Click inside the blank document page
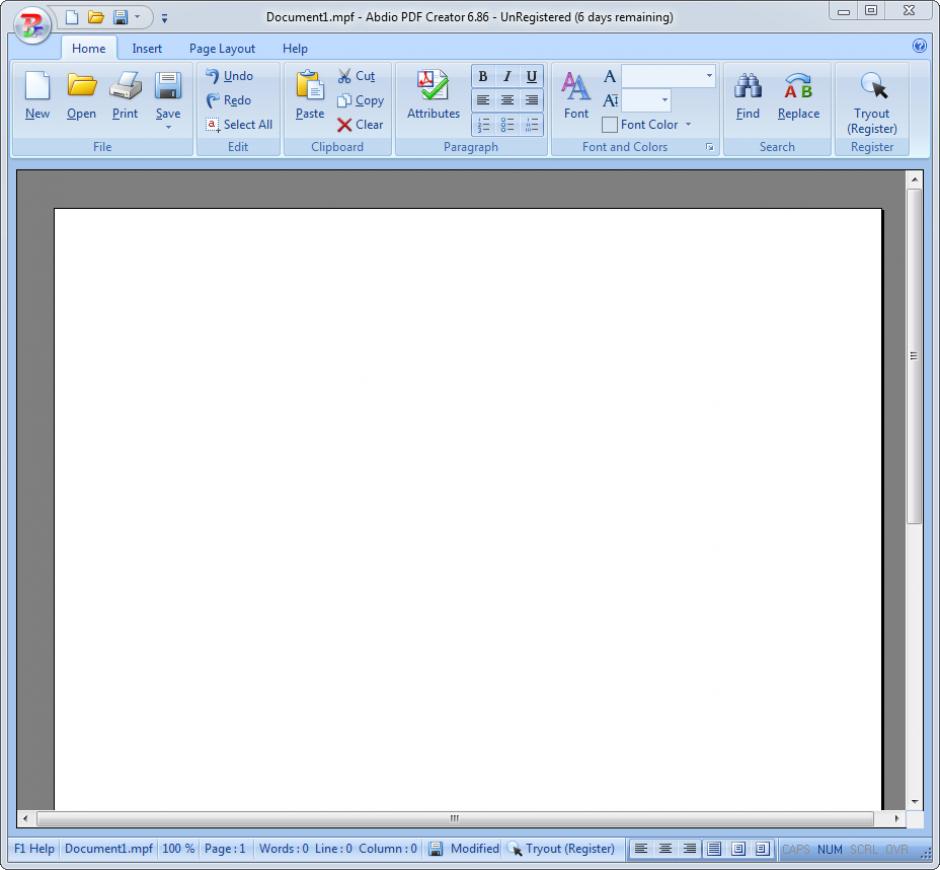Image resolution: width=940 pixels, height=870 pixels. point(468,510)
